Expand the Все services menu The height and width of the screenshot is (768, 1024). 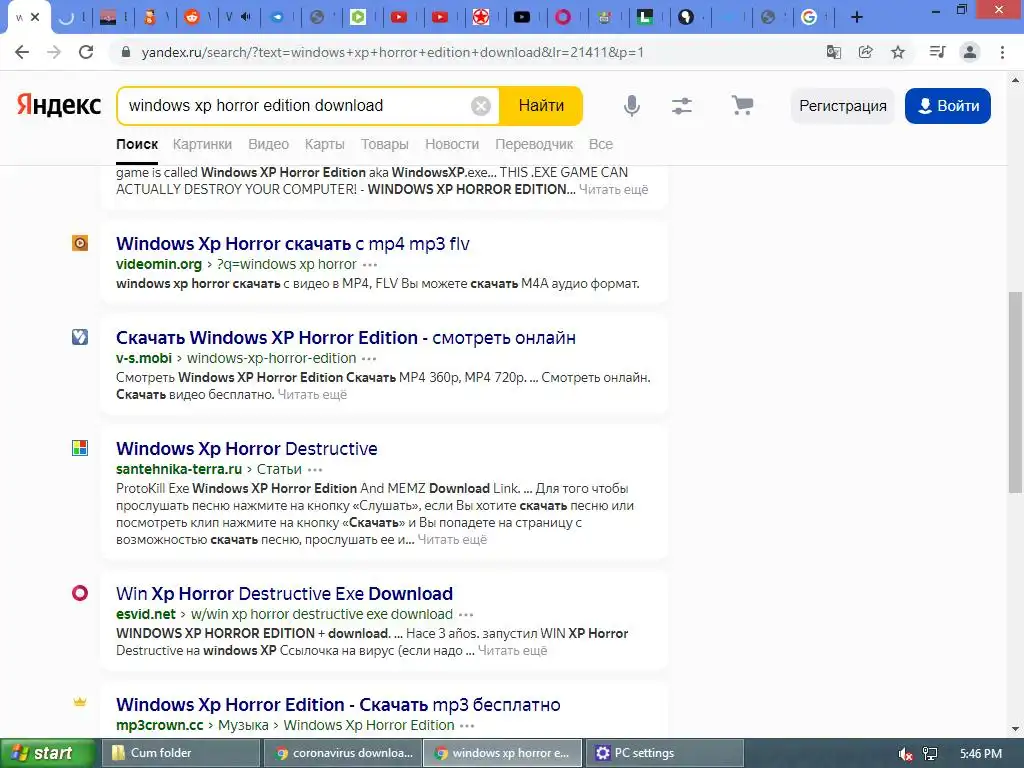(x=601, y=144)
